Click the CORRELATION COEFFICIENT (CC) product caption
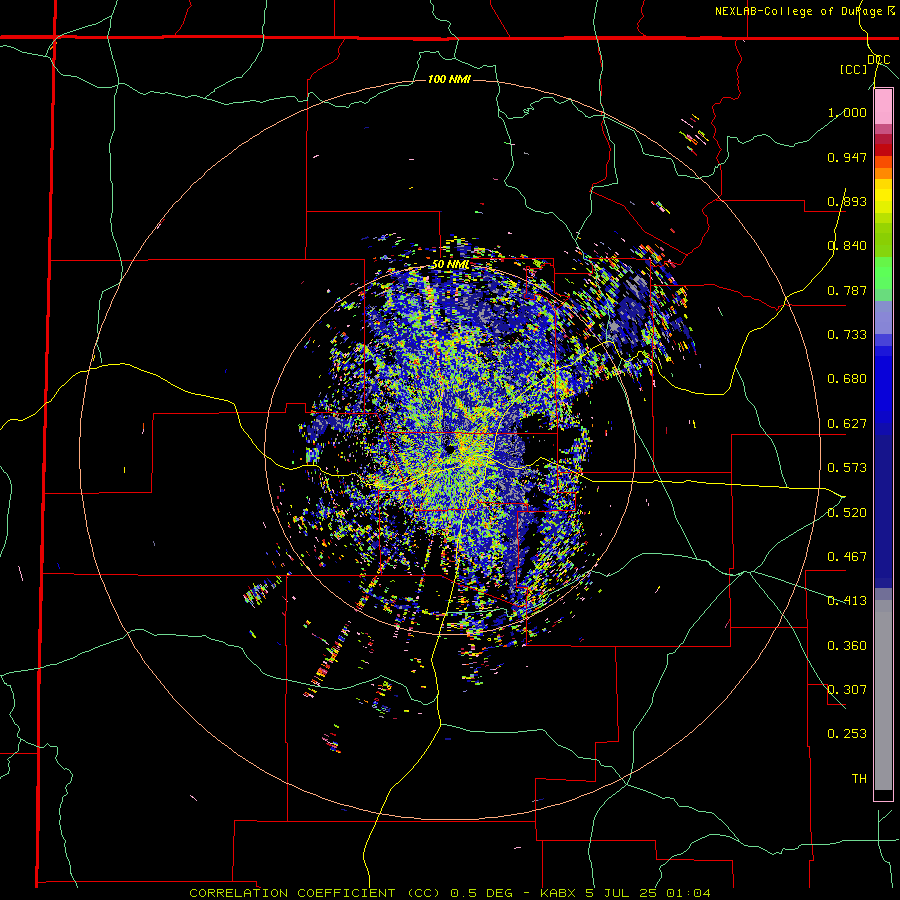Image resolution: width=900 pixels, height=900 pixels. click(x=316, y=893)
